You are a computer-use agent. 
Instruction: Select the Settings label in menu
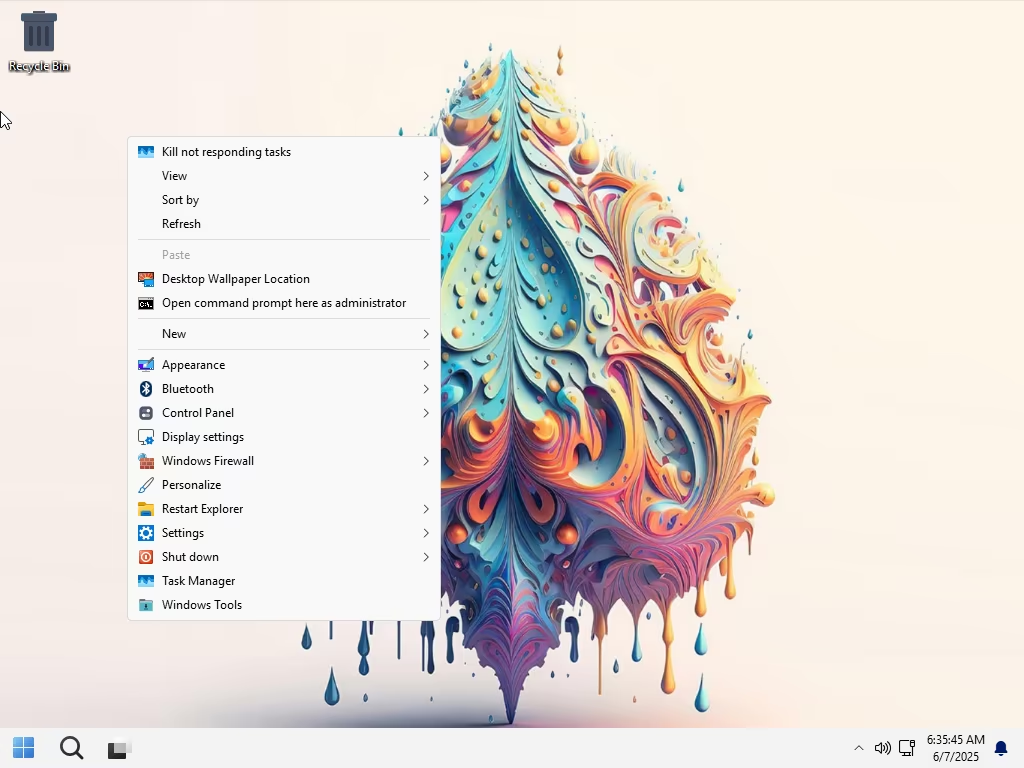pyautogui.click(x=183, y=533)
